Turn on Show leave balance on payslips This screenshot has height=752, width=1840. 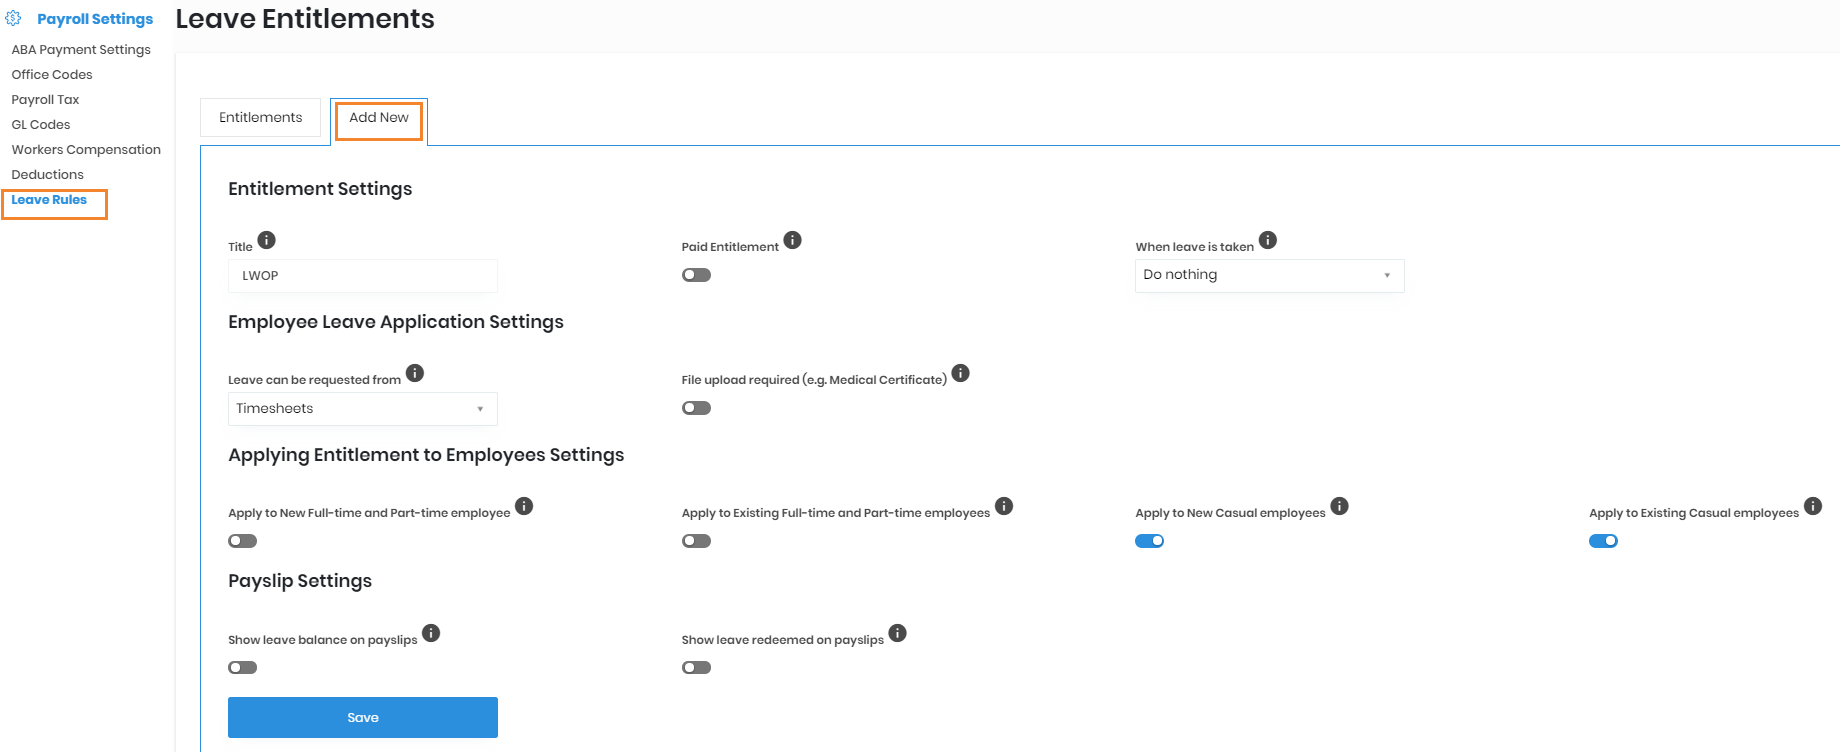pyautogui.click(x=242, y=668)
